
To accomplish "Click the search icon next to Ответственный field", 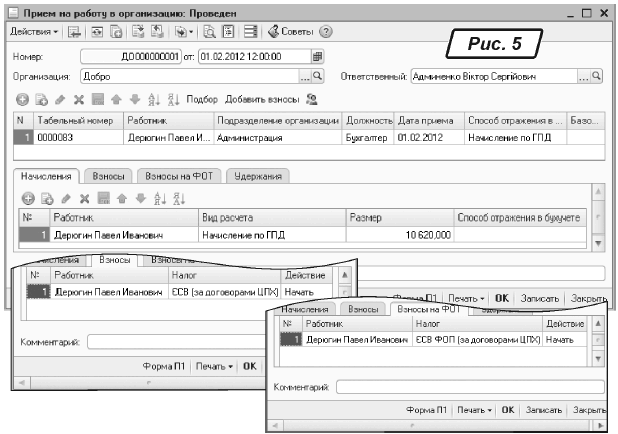I will [x=597, y=76].
